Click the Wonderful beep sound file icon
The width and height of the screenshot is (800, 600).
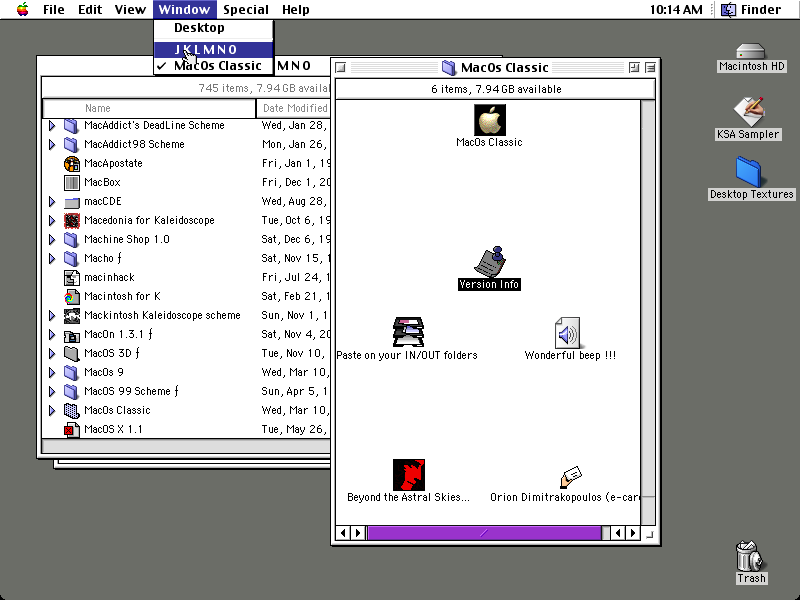pos(567,333)
